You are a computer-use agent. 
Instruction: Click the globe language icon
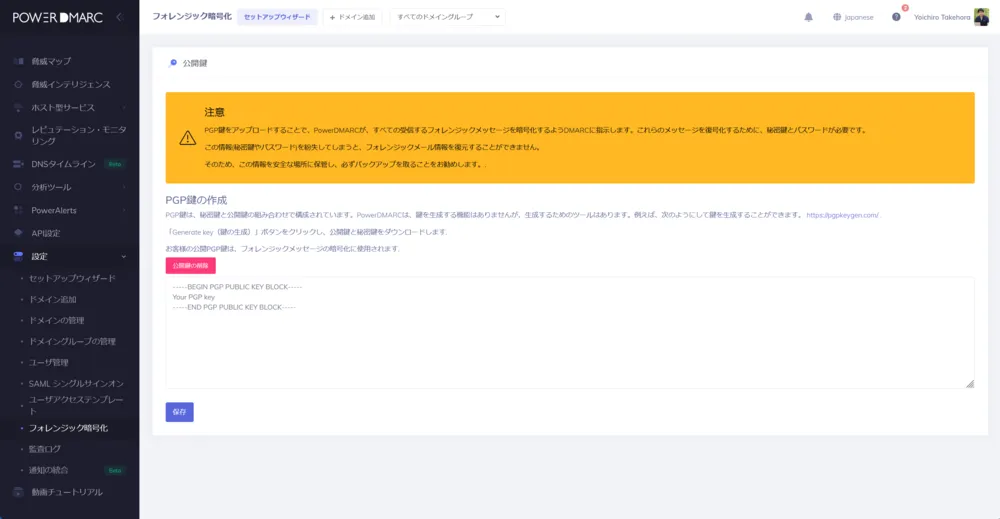point(837,17)
